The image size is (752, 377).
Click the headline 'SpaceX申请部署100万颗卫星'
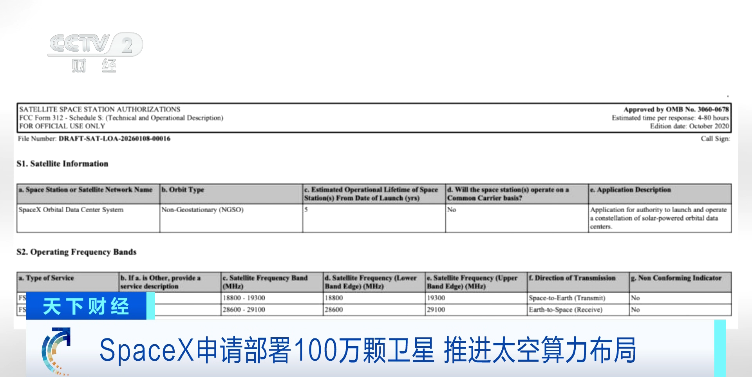pos(267,350)
